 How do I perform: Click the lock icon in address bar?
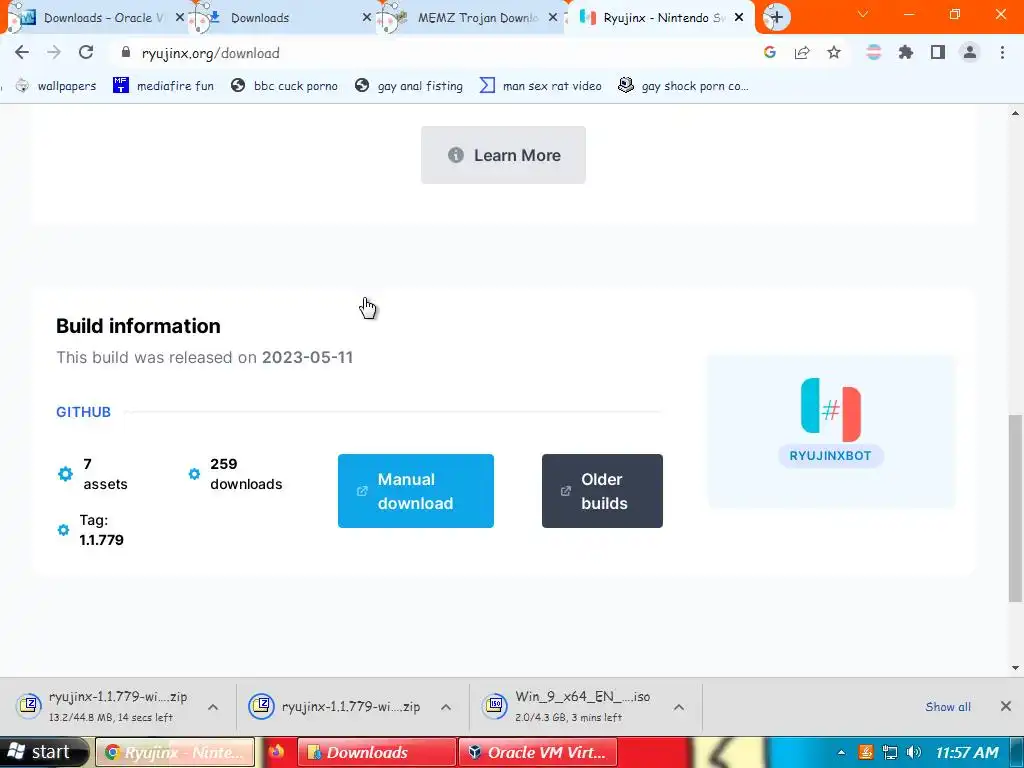pos(126,53)
